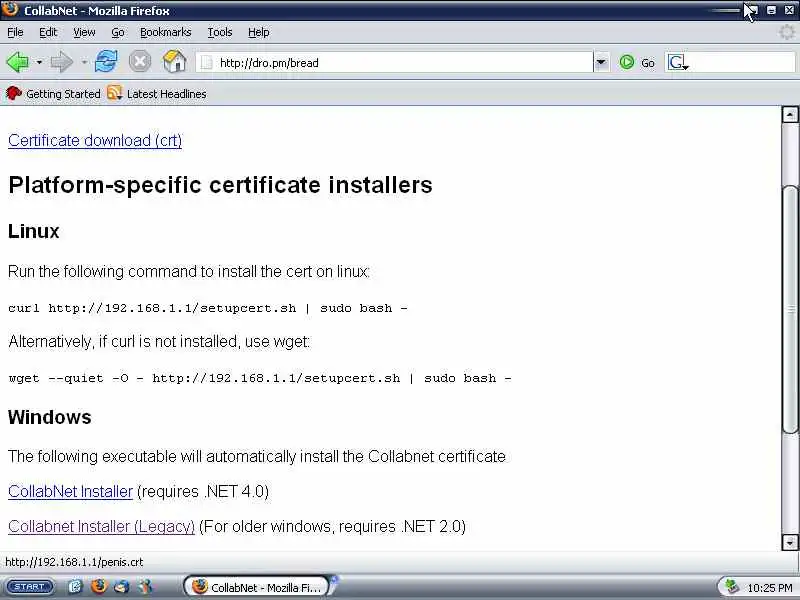
Task: Click the curl setupcert.sh command line
Action: click(x=208, y=308)
